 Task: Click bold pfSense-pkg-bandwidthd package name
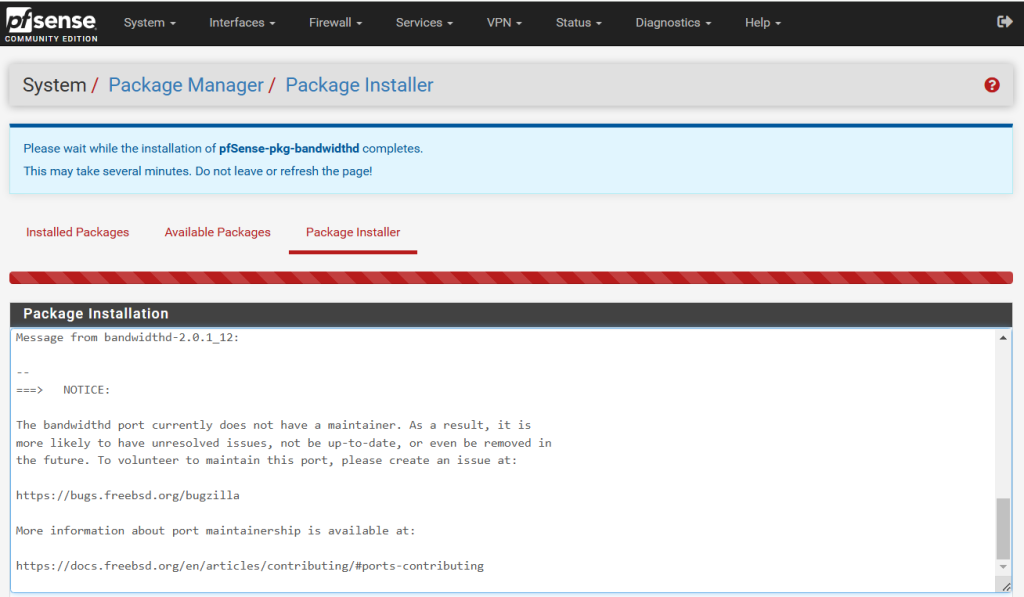tap(289, 149)
